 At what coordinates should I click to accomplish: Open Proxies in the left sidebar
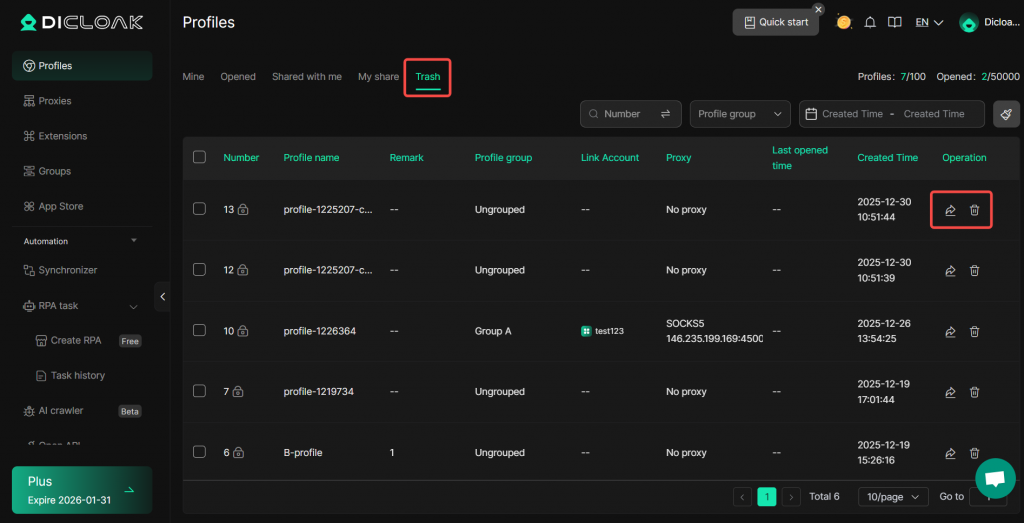(54, 101)
